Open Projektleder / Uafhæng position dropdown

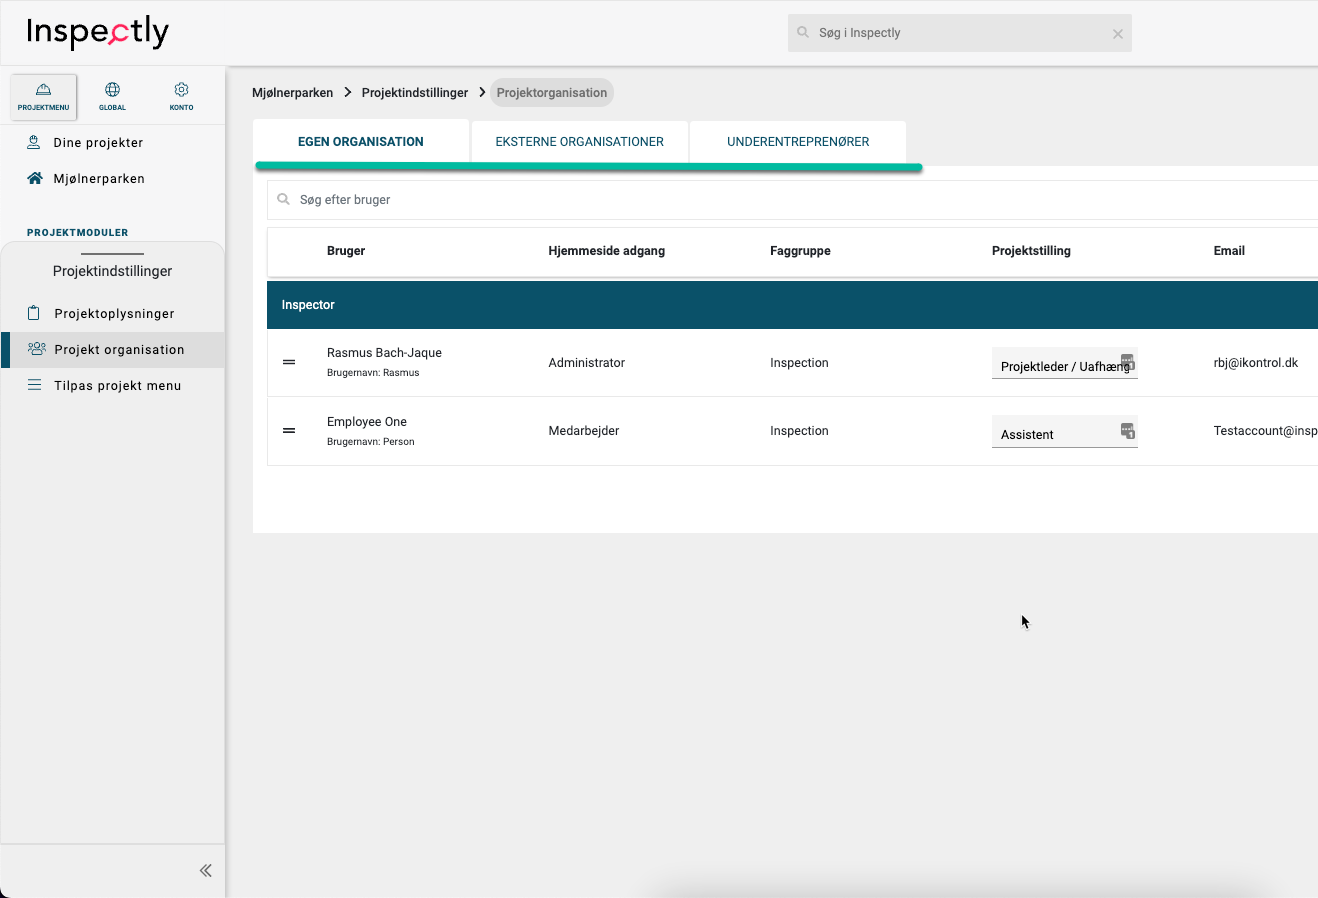click(x=1065, y=364)
